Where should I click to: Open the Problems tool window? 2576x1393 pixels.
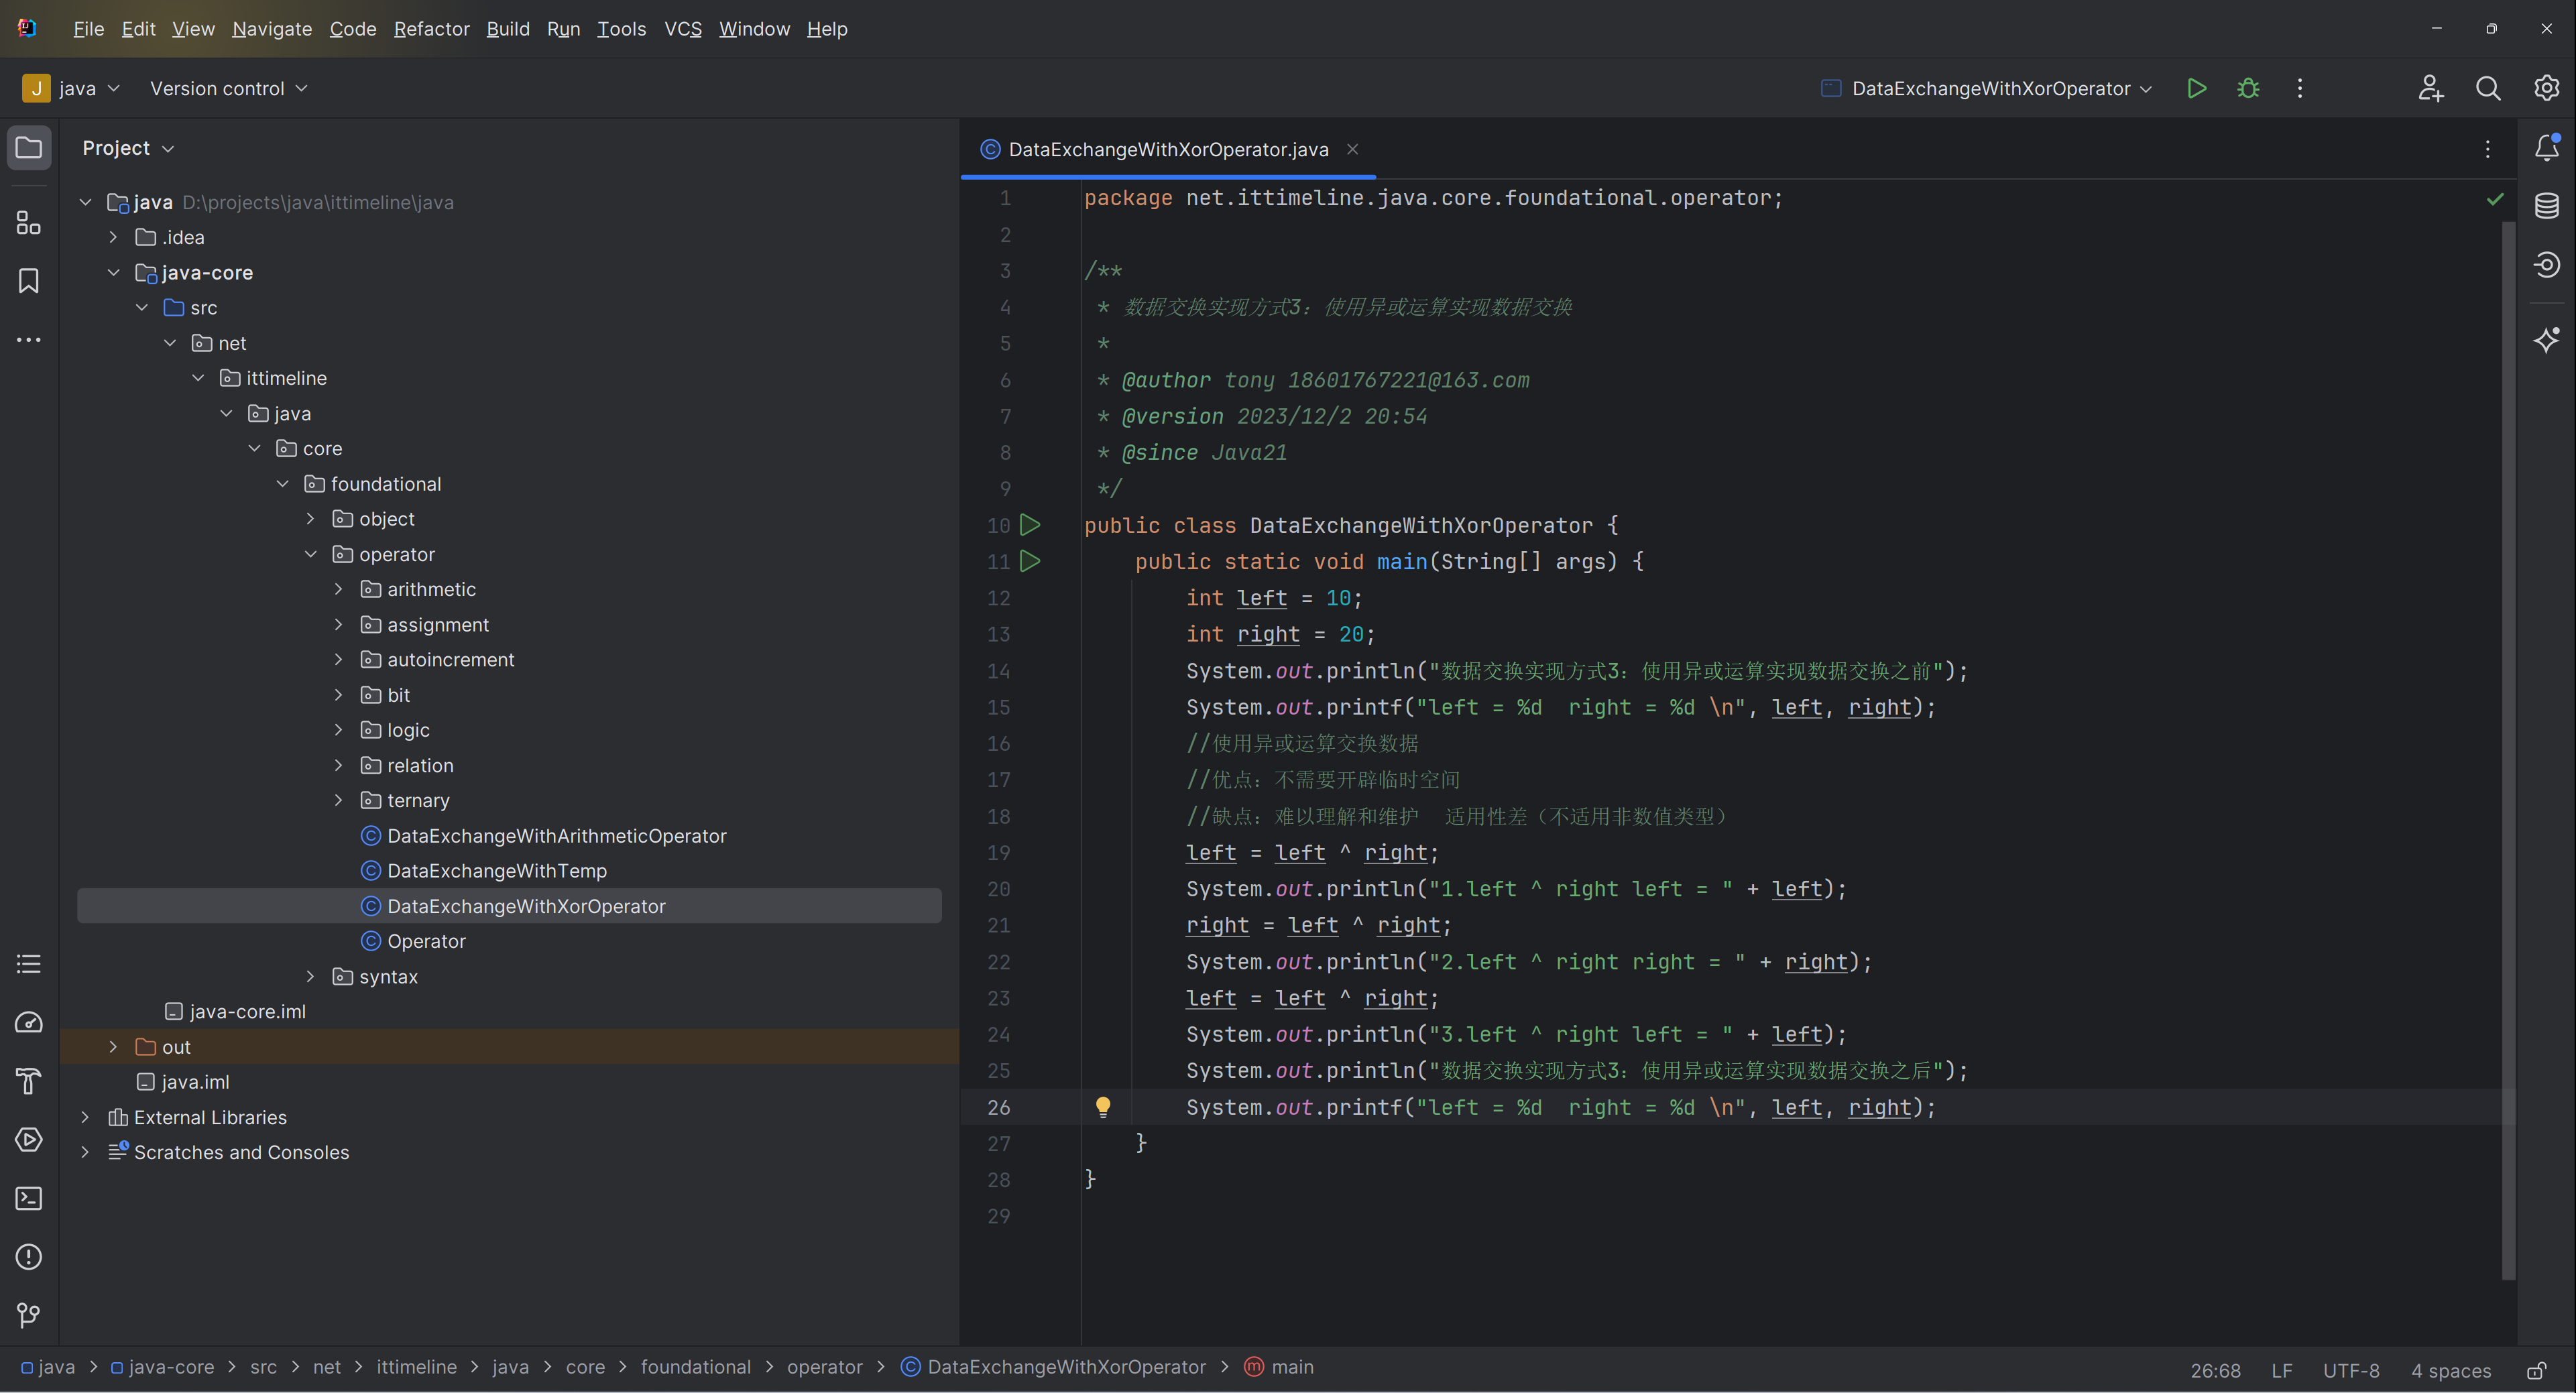coord(29,1256)
